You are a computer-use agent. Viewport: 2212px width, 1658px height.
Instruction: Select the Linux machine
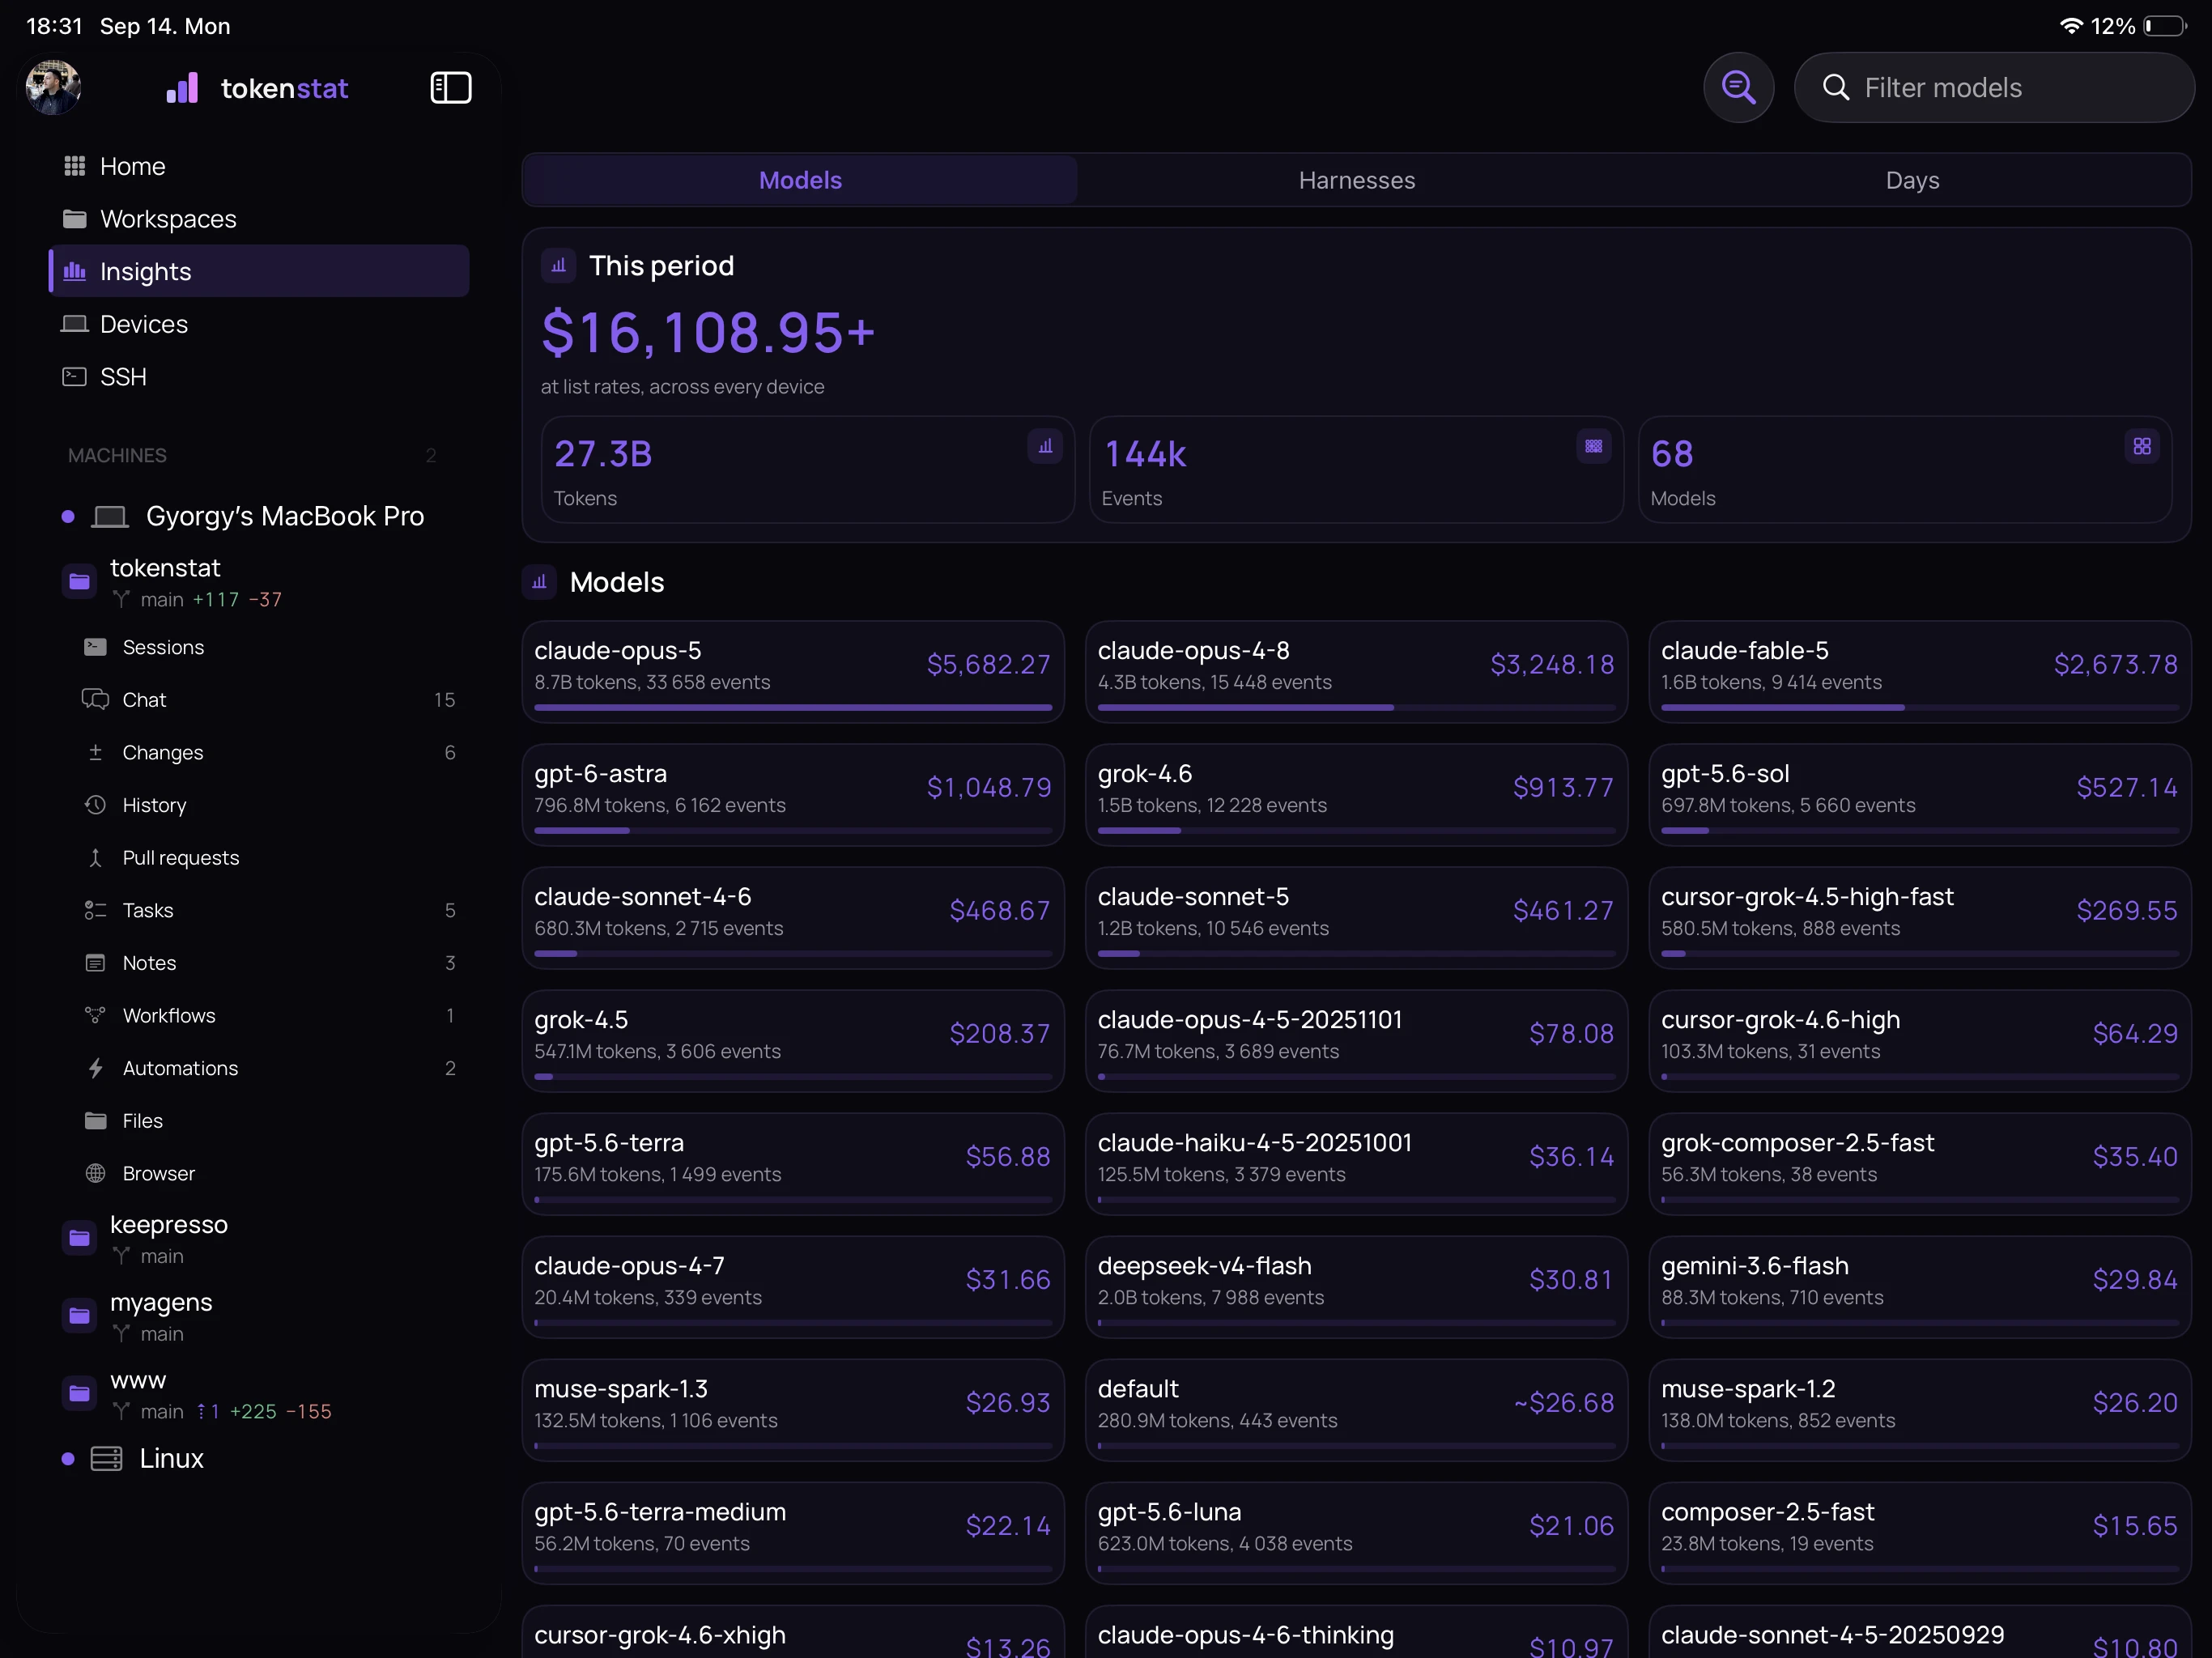[x=259, y=1459]
